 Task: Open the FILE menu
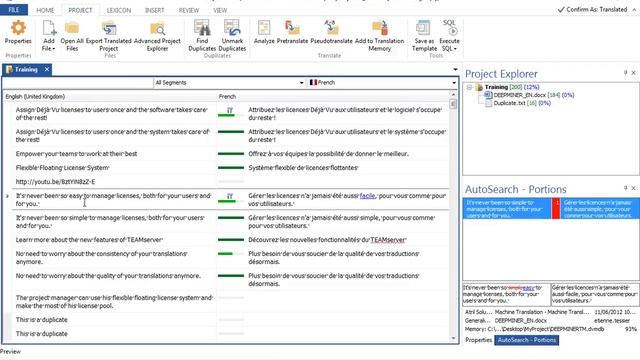point(14,10)
